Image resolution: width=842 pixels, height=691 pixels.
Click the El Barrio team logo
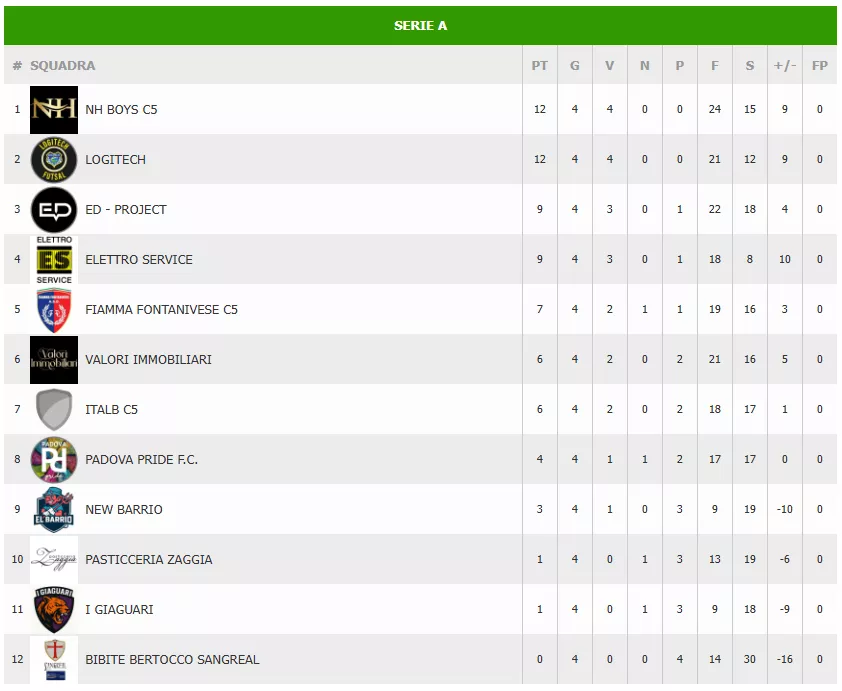coord(54,509)
